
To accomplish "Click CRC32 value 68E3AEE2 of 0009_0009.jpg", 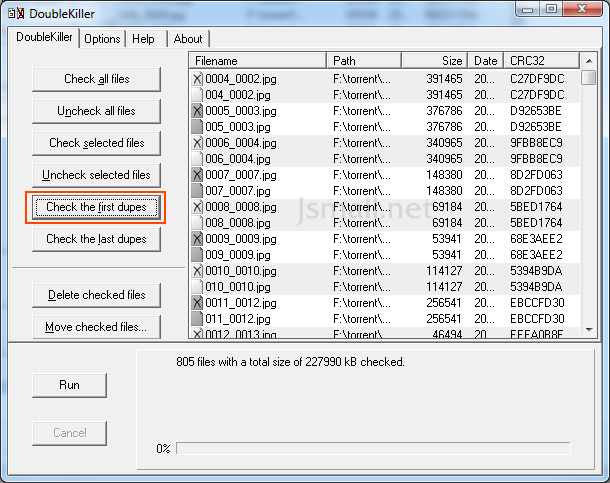I will click(x=536, y=239).
